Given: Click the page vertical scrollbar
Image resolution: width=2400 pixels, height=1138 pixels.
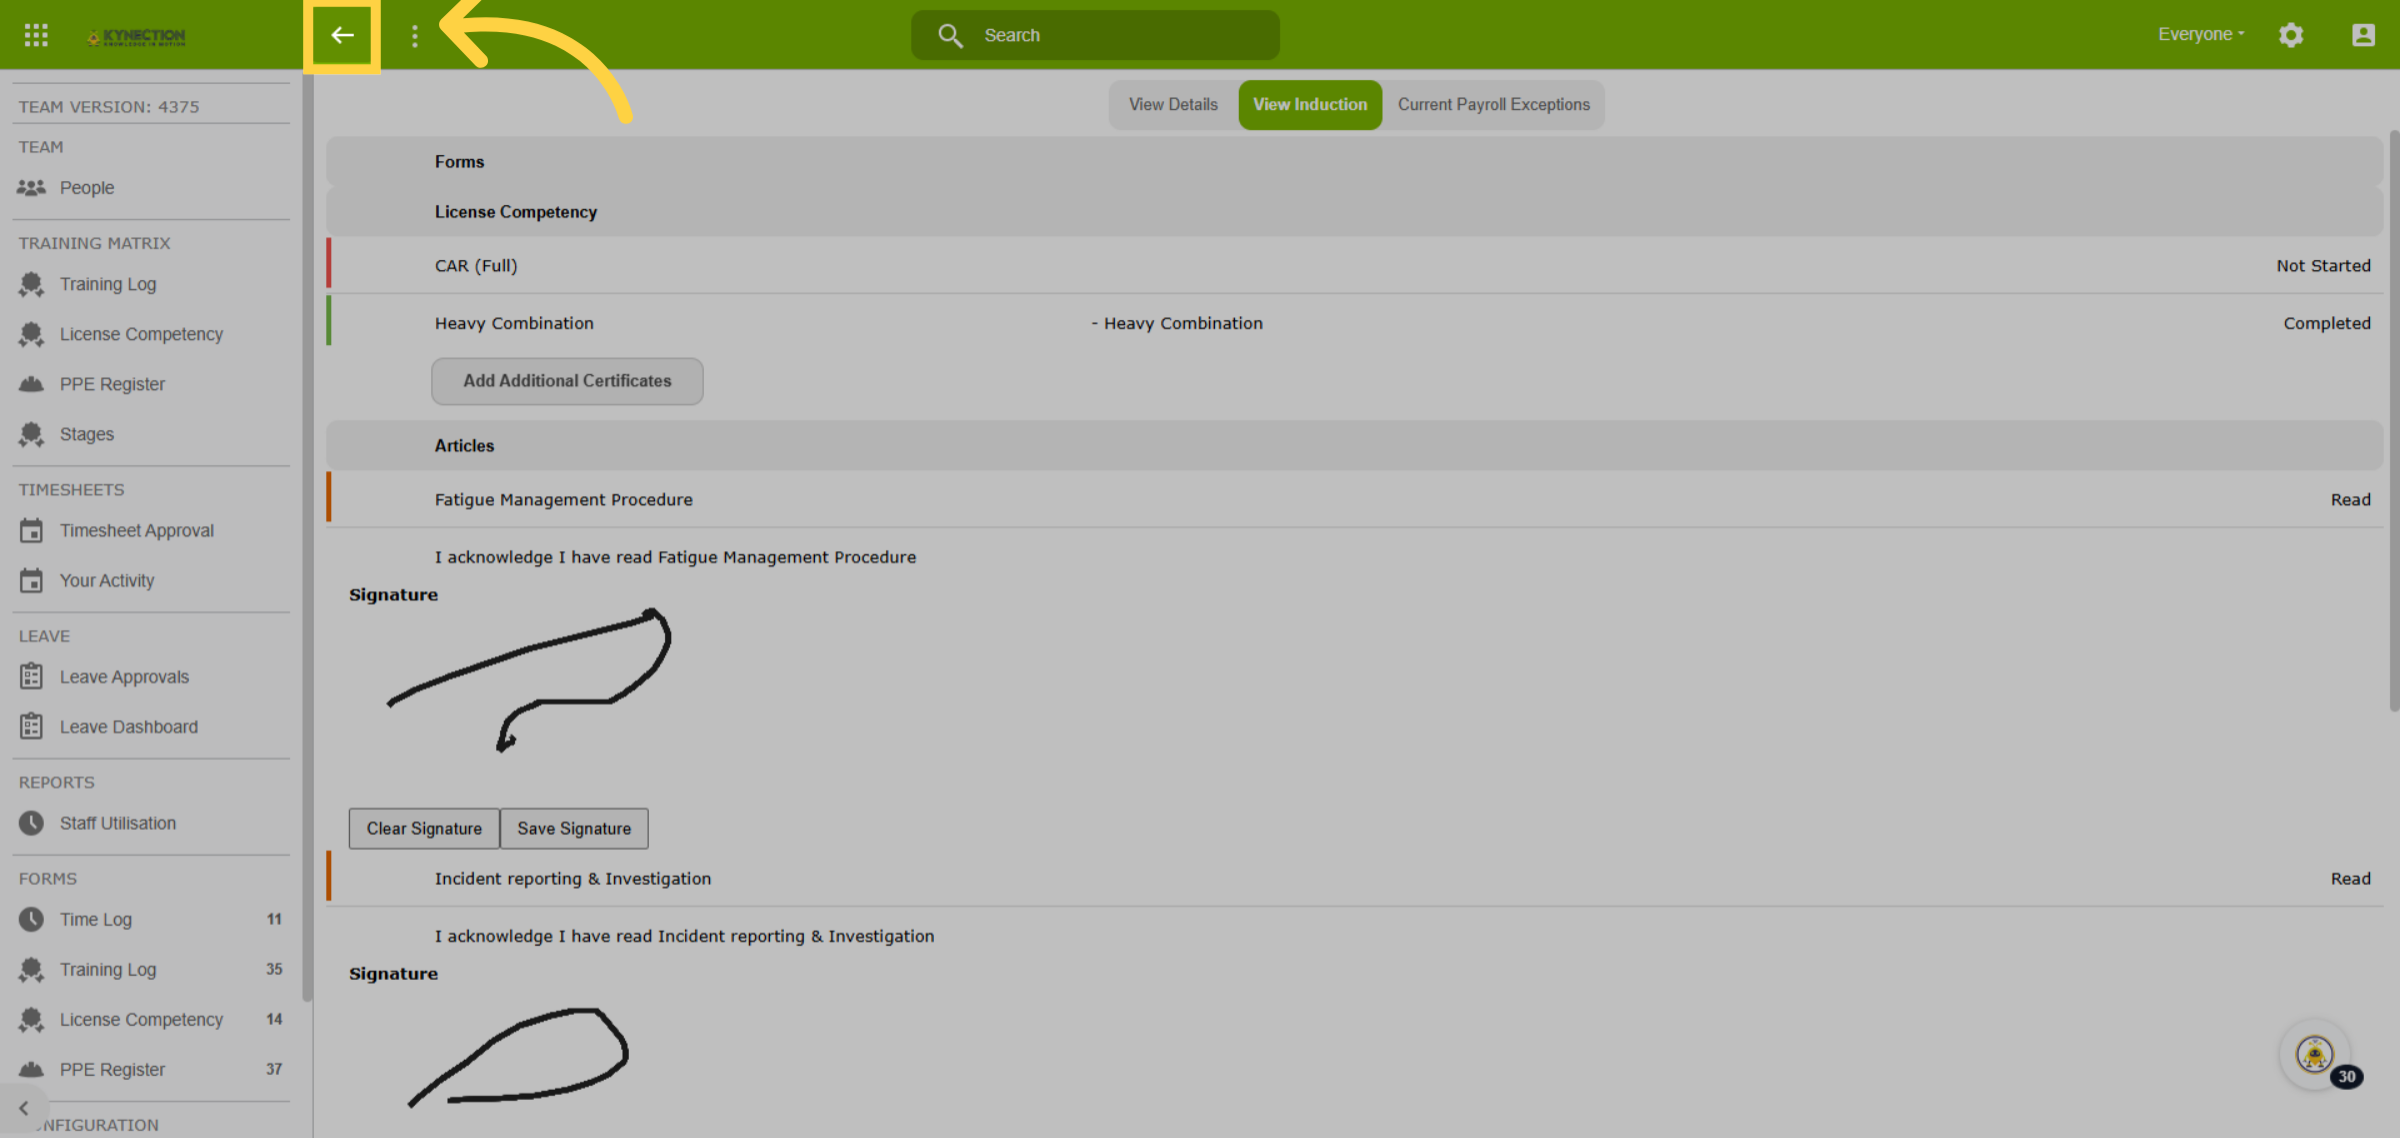Looking at the screenshot, I should [2394, 420].
